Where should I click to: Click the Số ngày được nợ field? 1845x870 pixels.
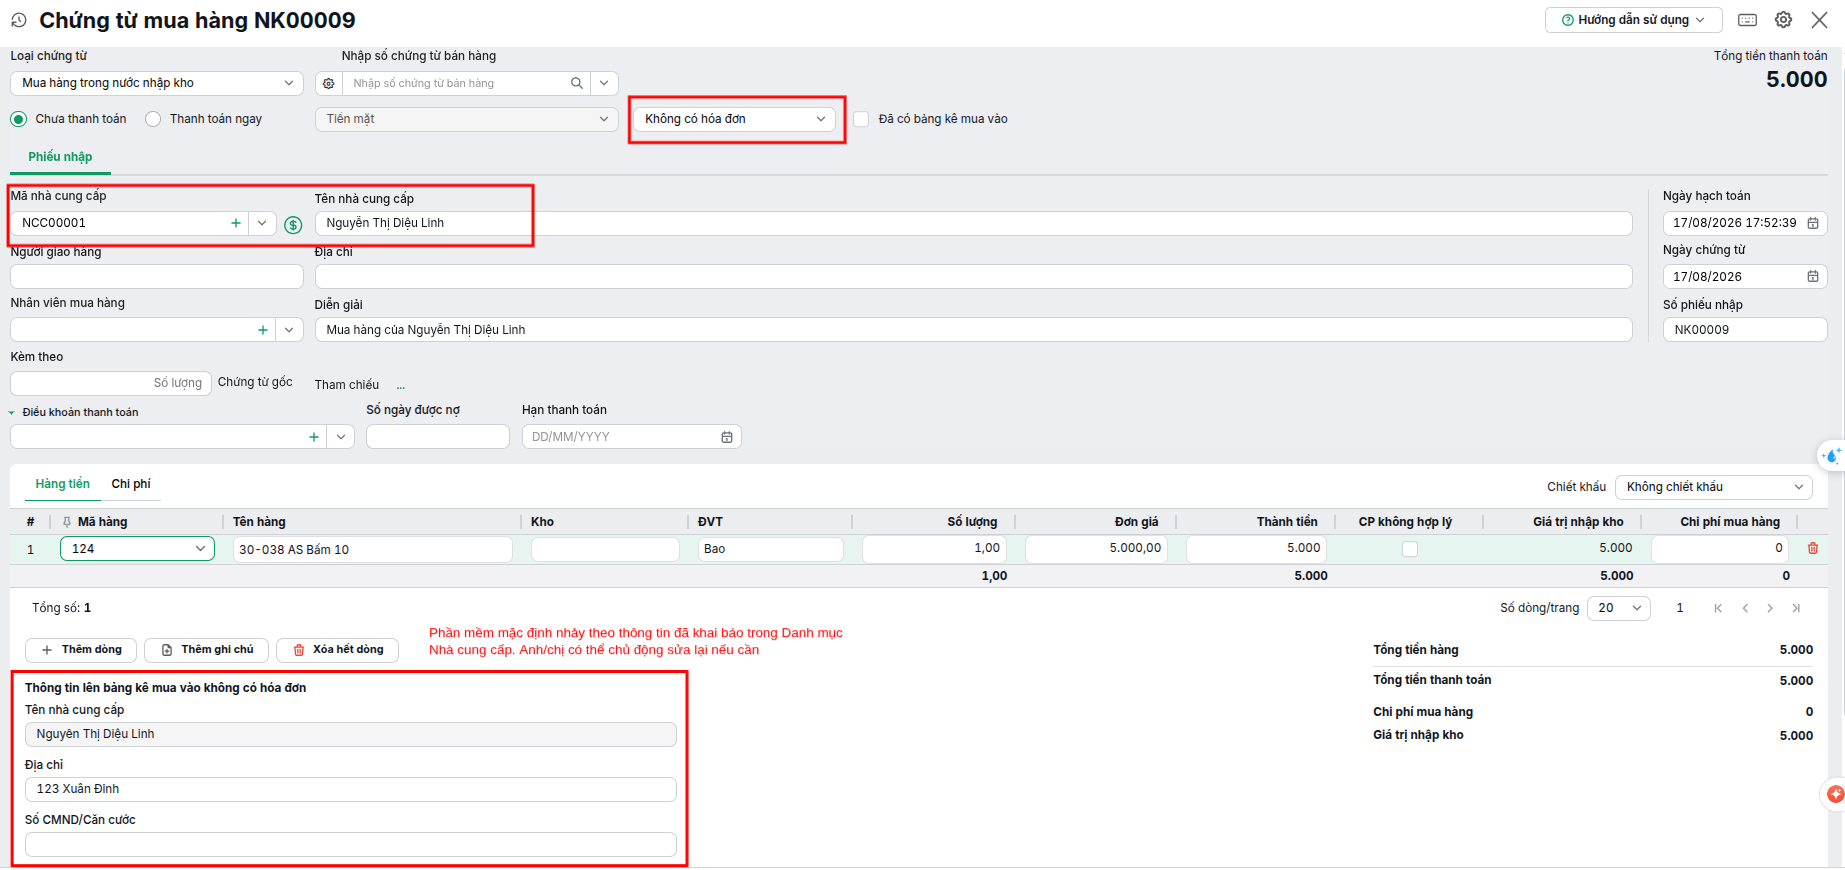coord(438,437)
